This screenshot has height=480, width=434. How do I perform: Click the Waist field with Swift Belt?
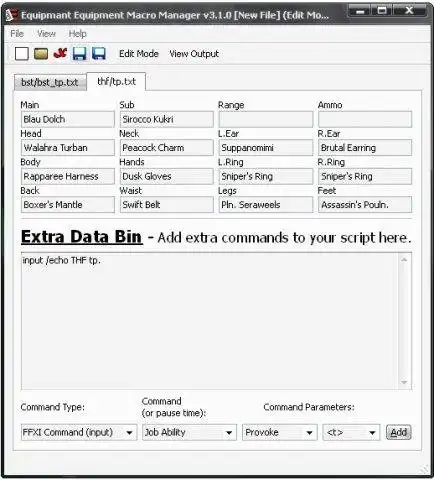click(x=167, y=205)
